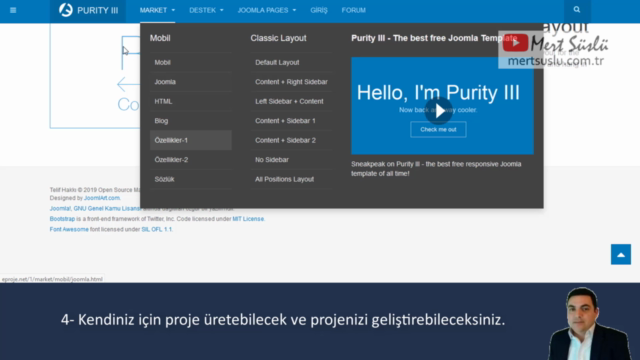Click the Purity III logo
This screenshot has width=640, height=360.
(x=88, y=10)
